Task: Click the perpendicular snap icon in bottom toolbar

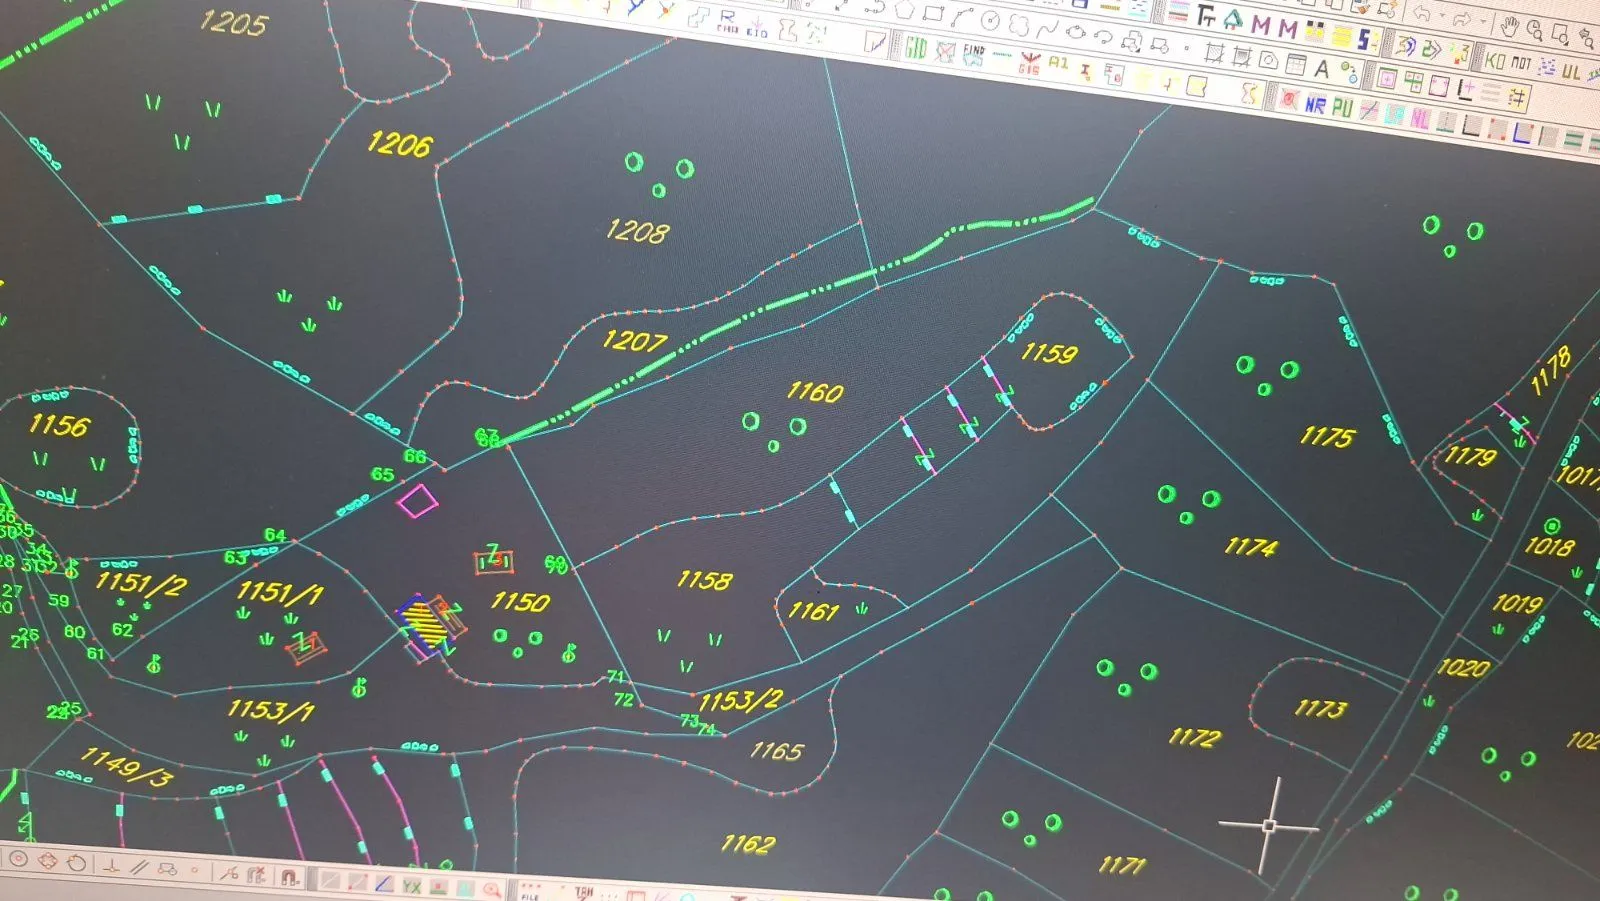Action: [111, 866]
